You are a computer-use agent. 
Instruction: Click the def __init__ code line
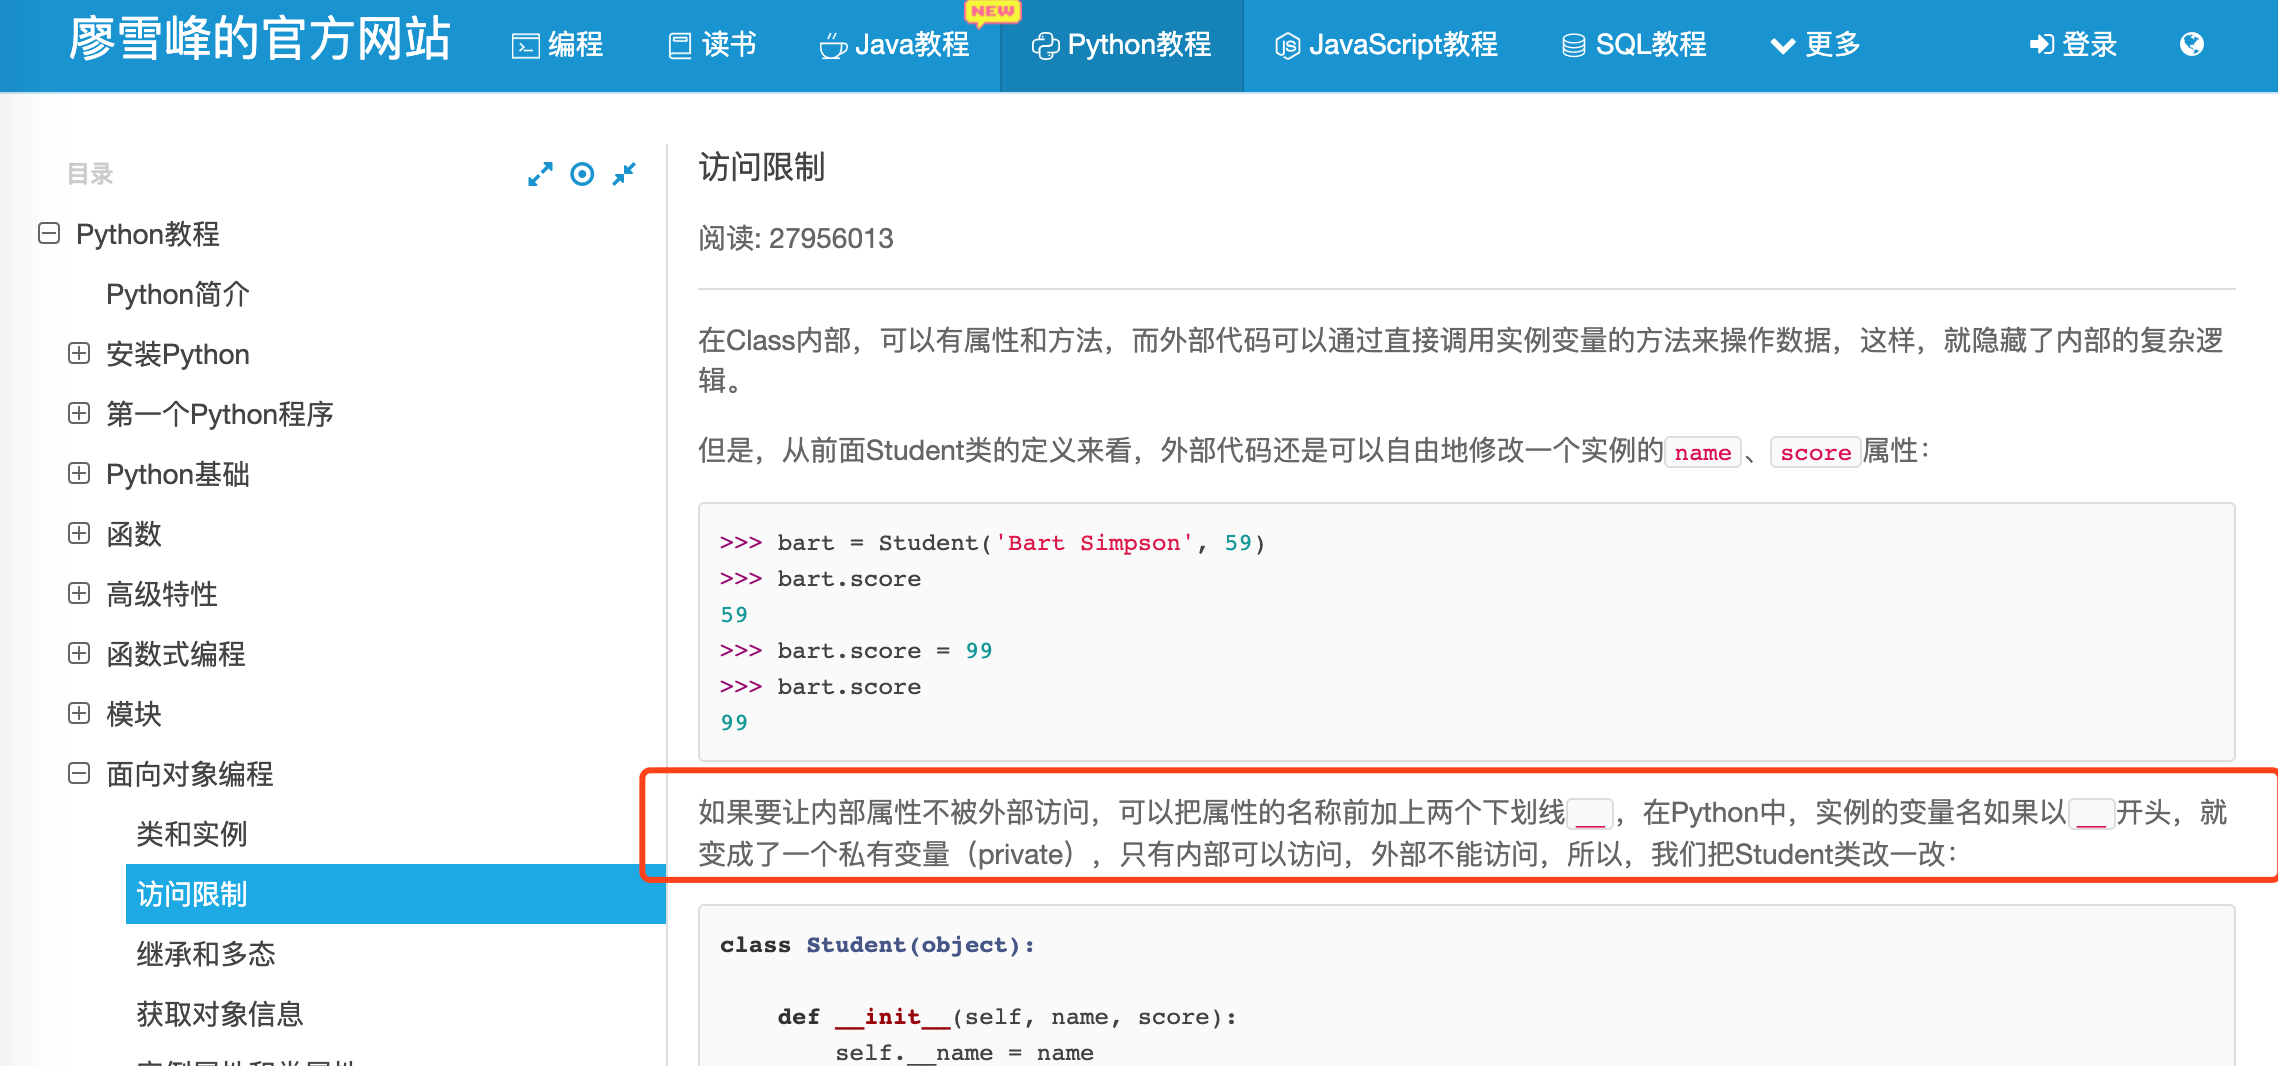pos(1007,1017)
